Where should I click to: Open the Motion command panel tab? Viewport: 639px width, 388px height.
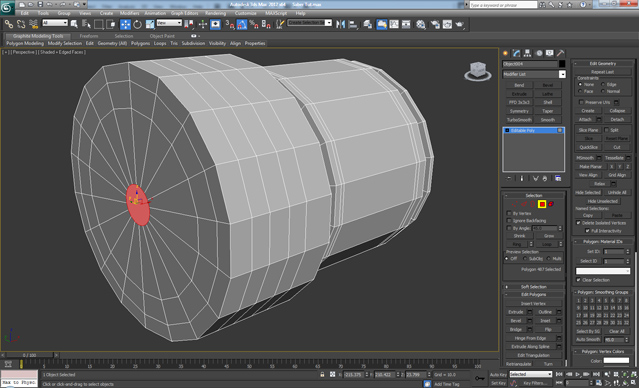coord(539,53)
